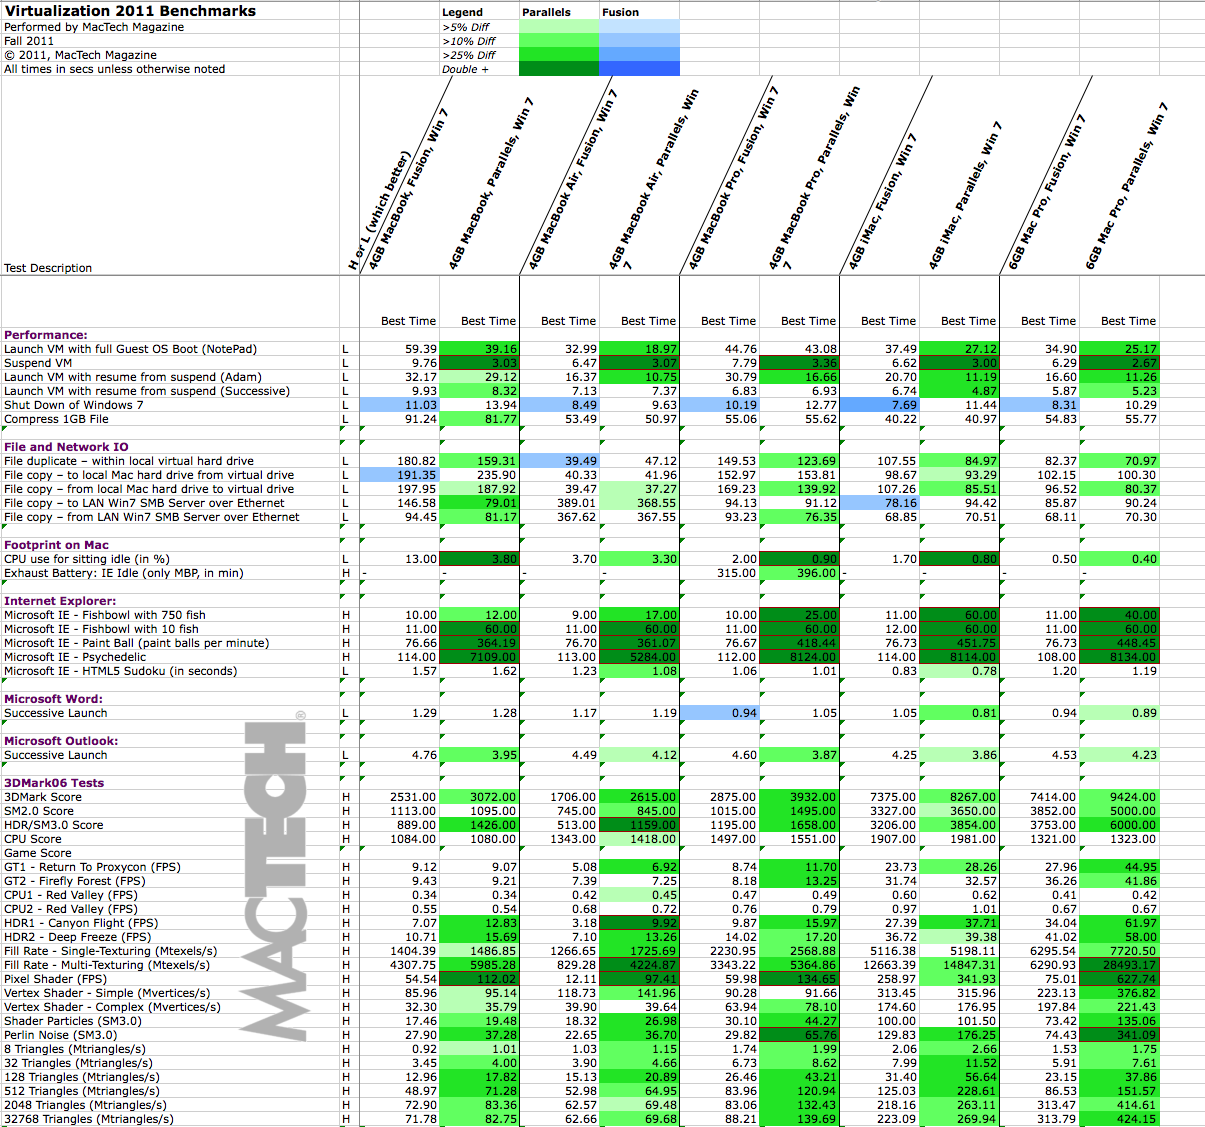The height and width of the screenshot is (1127, 1205).
Task: Click the "Shut Down of Windows 7" row
Action: [x=74, y=405]
